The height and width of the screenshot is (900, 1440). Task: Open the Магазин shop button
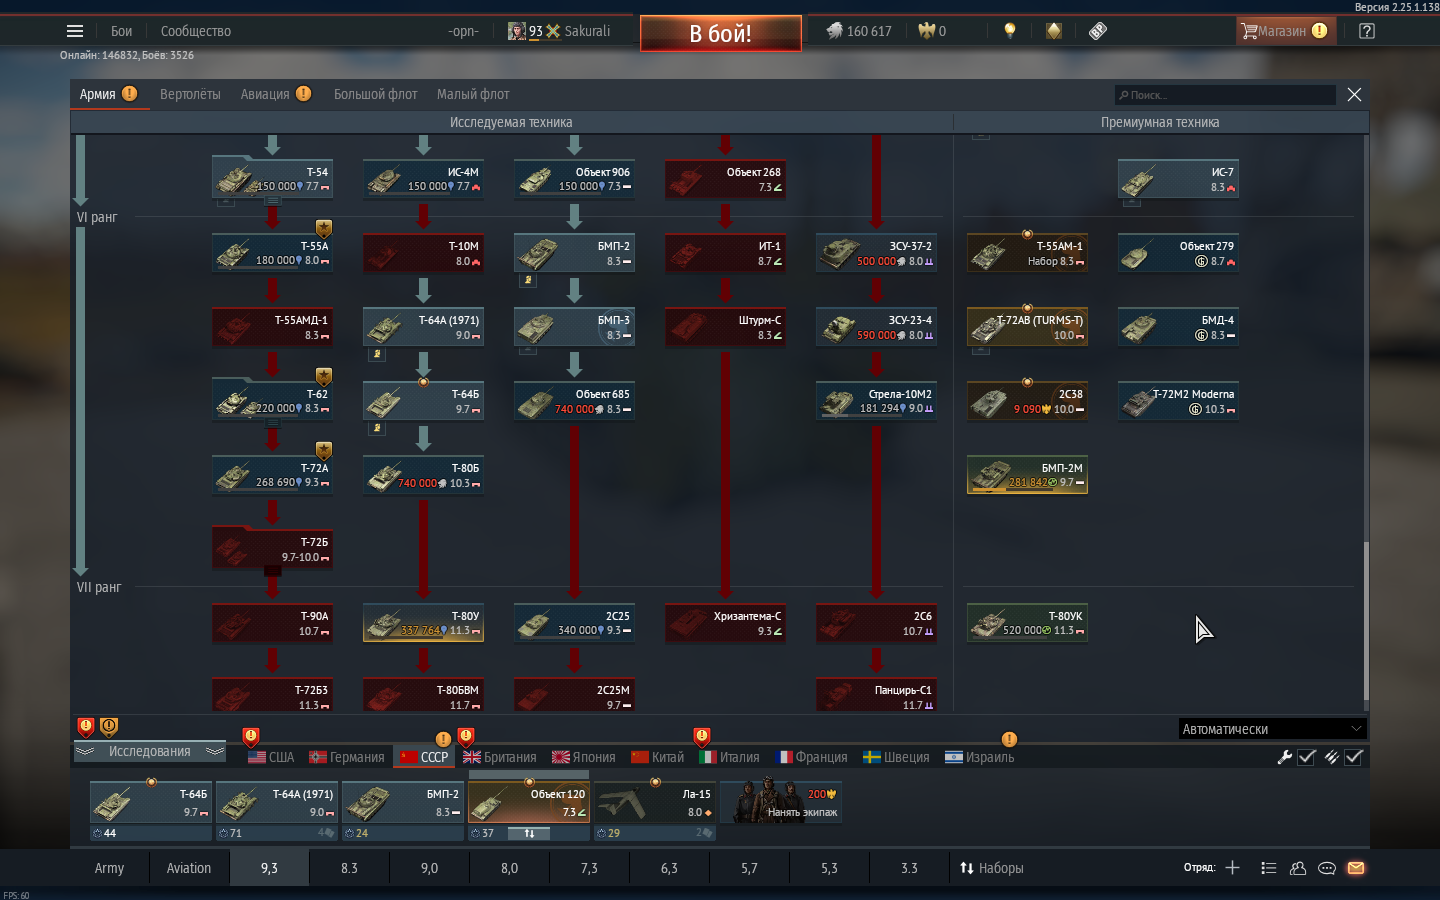click(x=1284, y=31)
